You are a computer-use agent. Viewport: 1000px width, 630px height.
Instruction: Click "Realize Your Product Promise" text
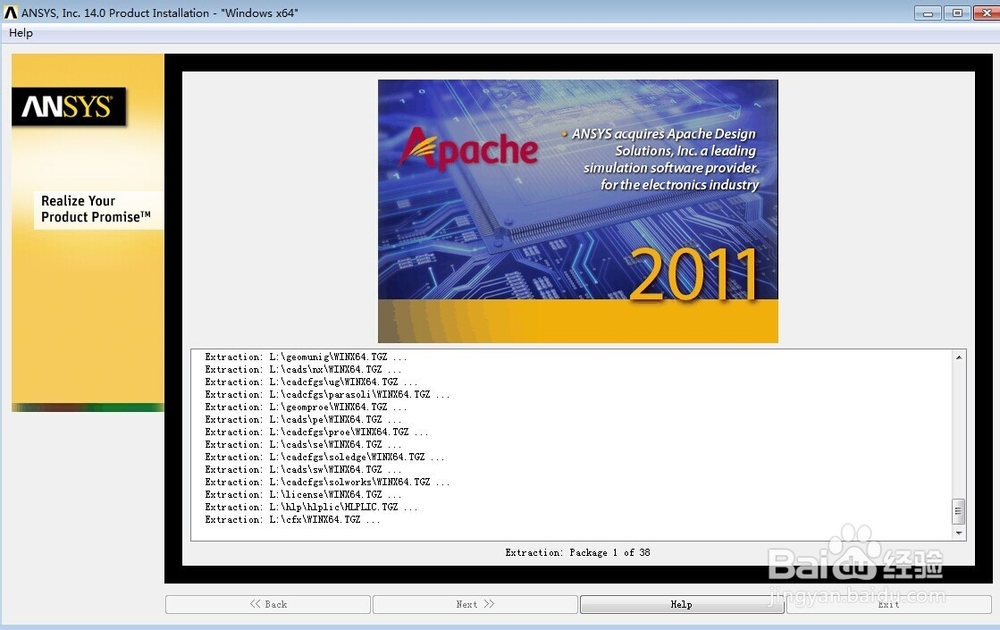pyautogui.click(x=96, y=209)
